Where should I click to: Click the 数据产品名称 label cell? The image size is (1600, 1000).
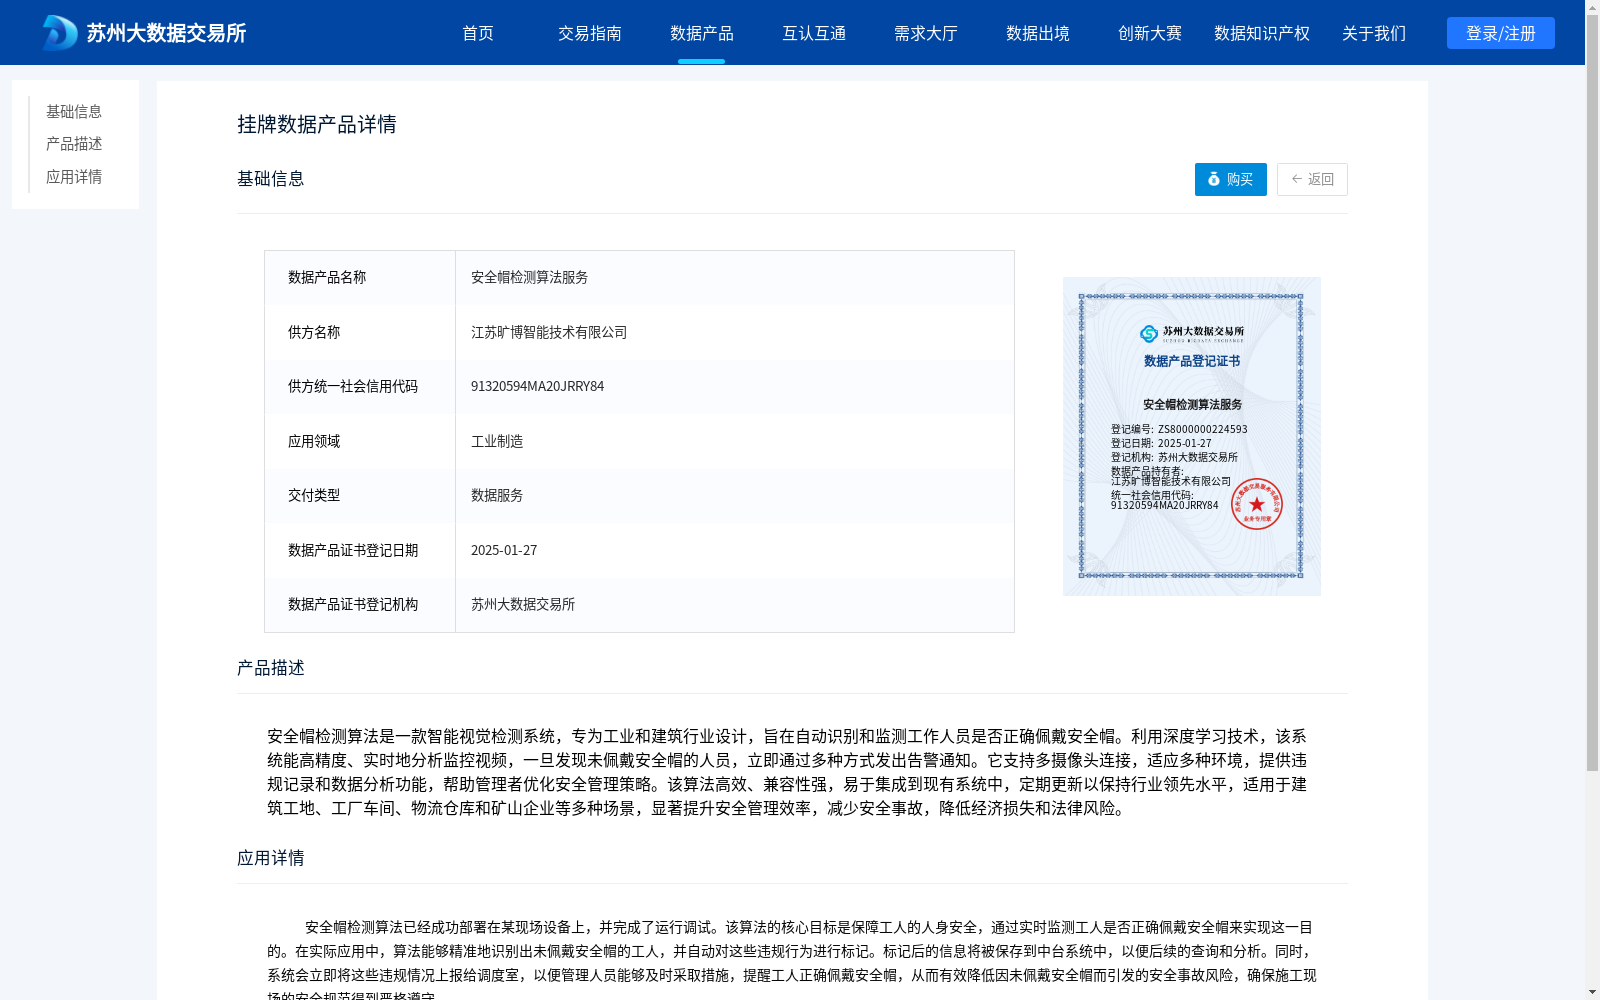(x=360, y=278)
